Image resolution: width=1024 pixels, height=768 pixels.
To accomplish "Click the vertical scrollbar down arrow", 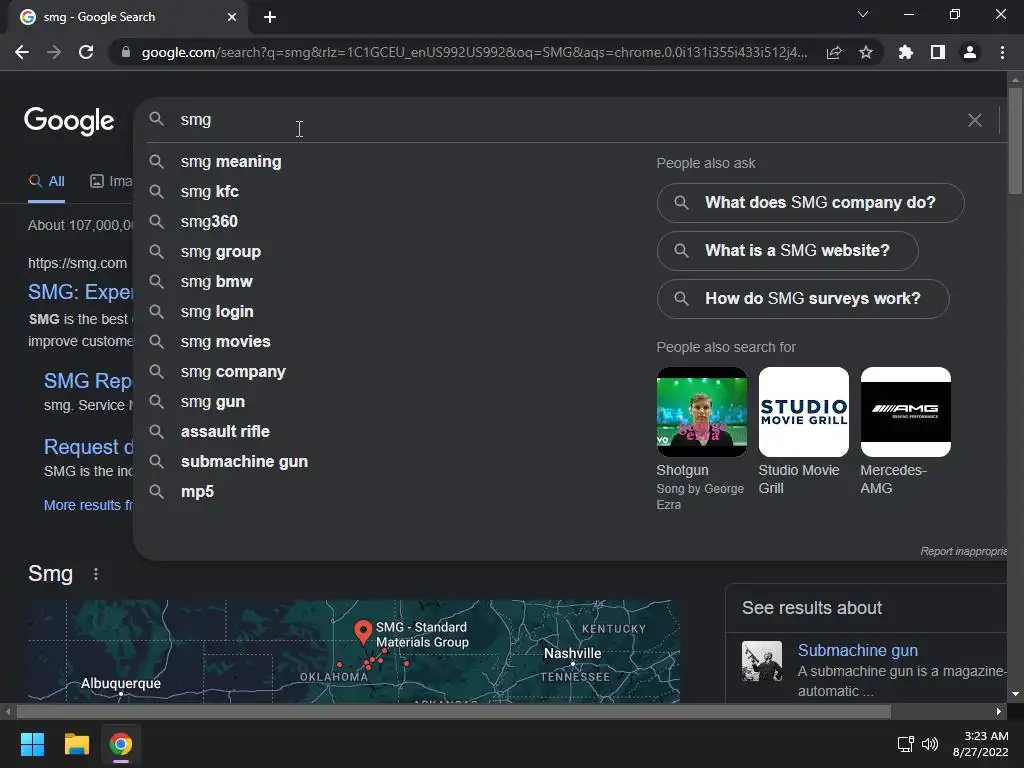I will click(1015, 694).
